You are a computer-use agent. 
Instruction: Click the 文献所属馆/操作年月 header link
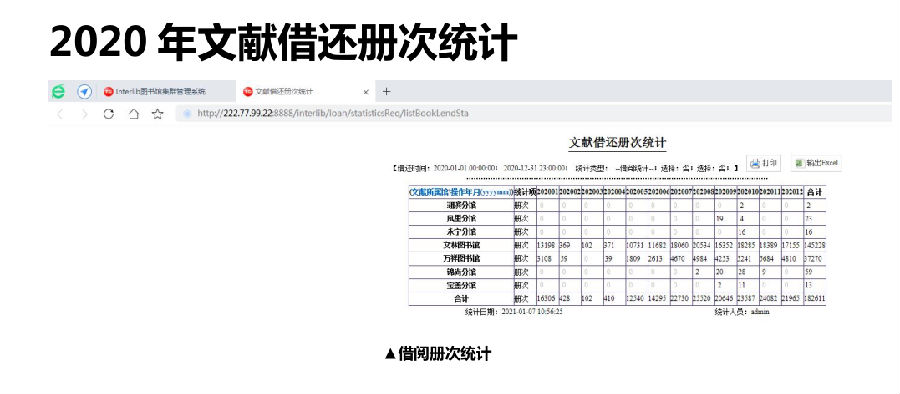(x=461, y=192)
